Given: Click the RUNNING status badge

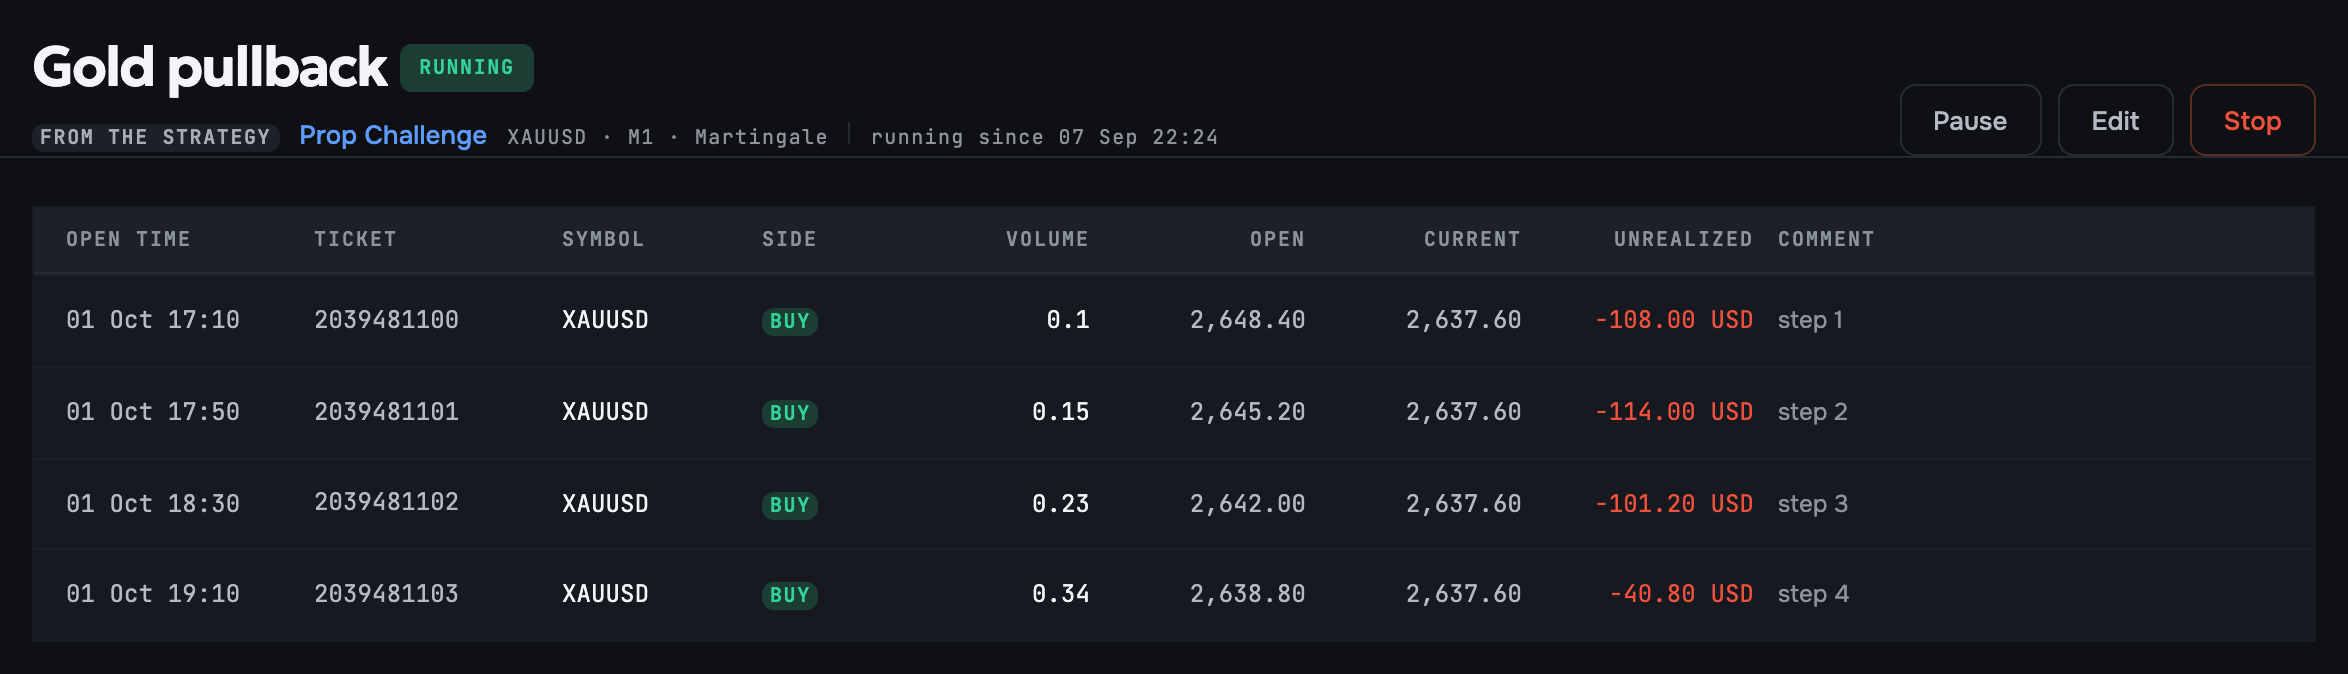Looking at the screenshot, I should tap(467, 67).
